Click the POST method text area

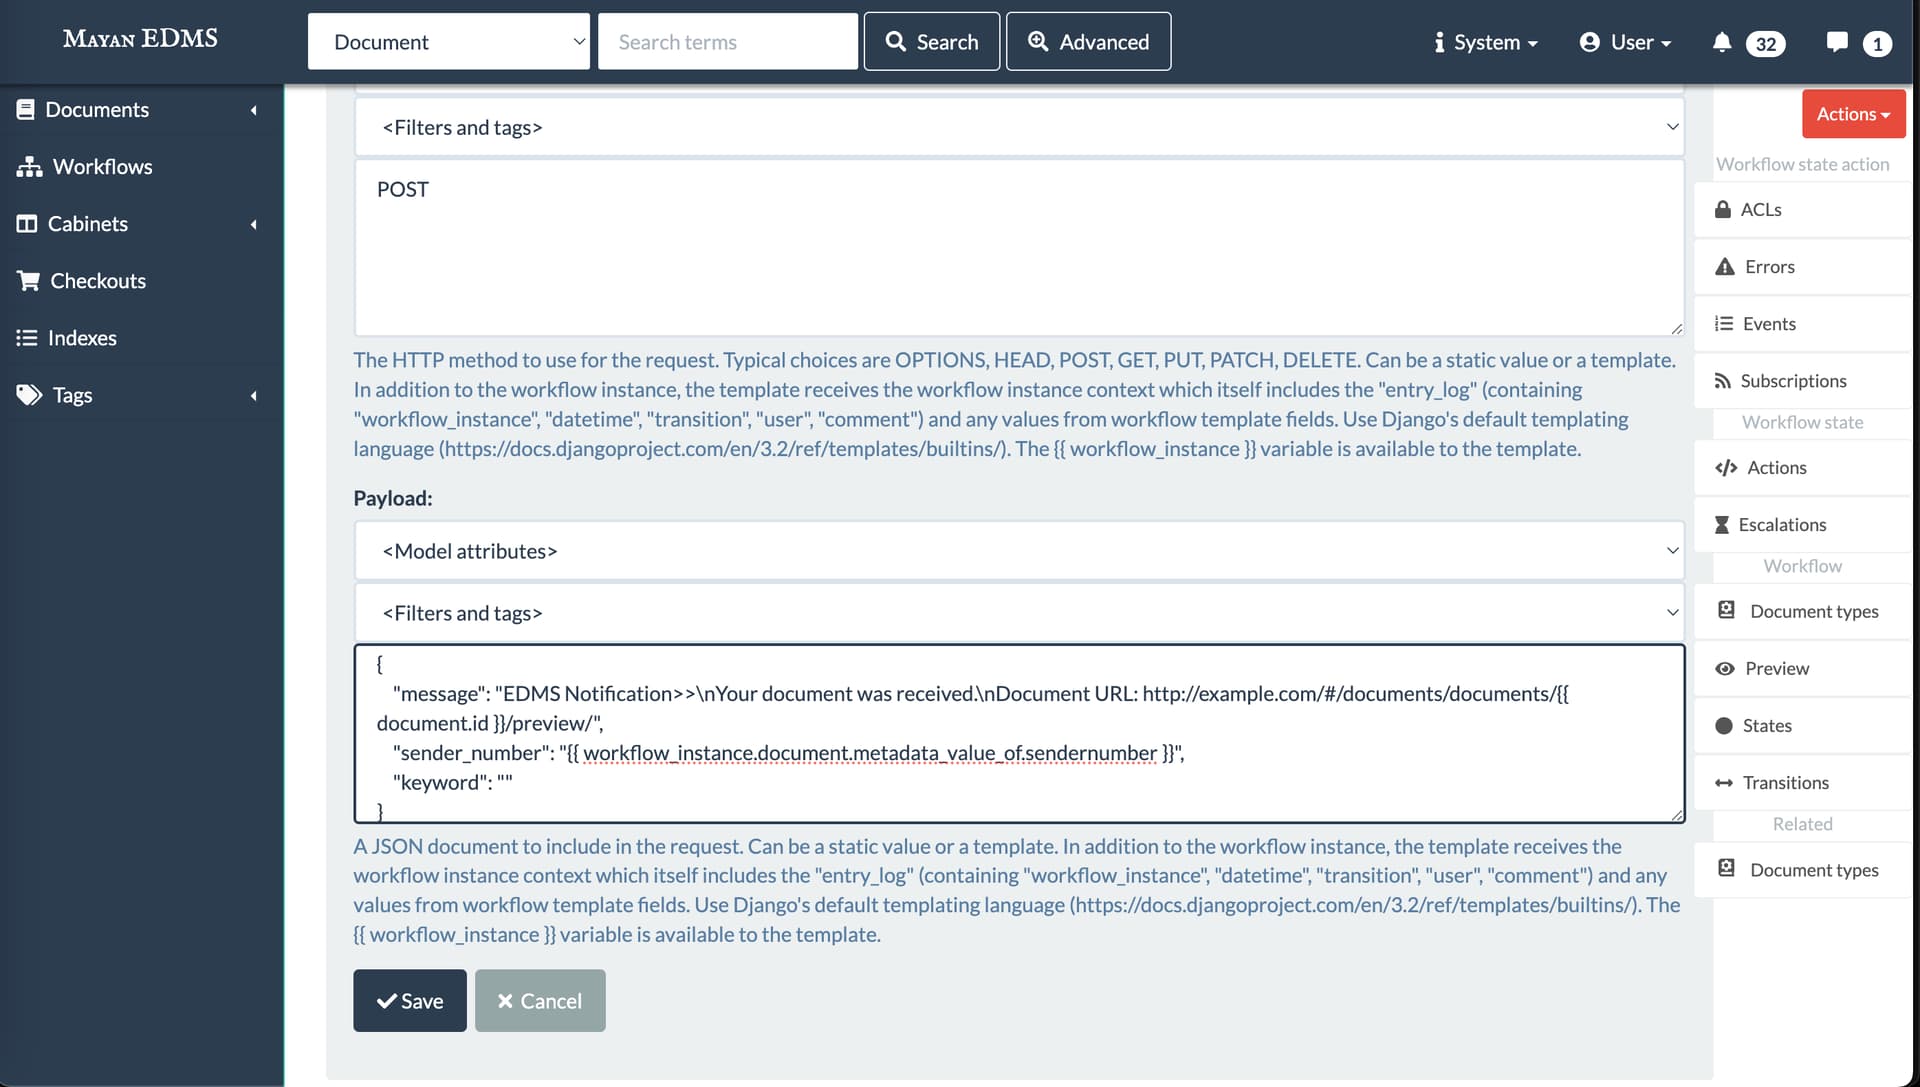pos(1019,248)
